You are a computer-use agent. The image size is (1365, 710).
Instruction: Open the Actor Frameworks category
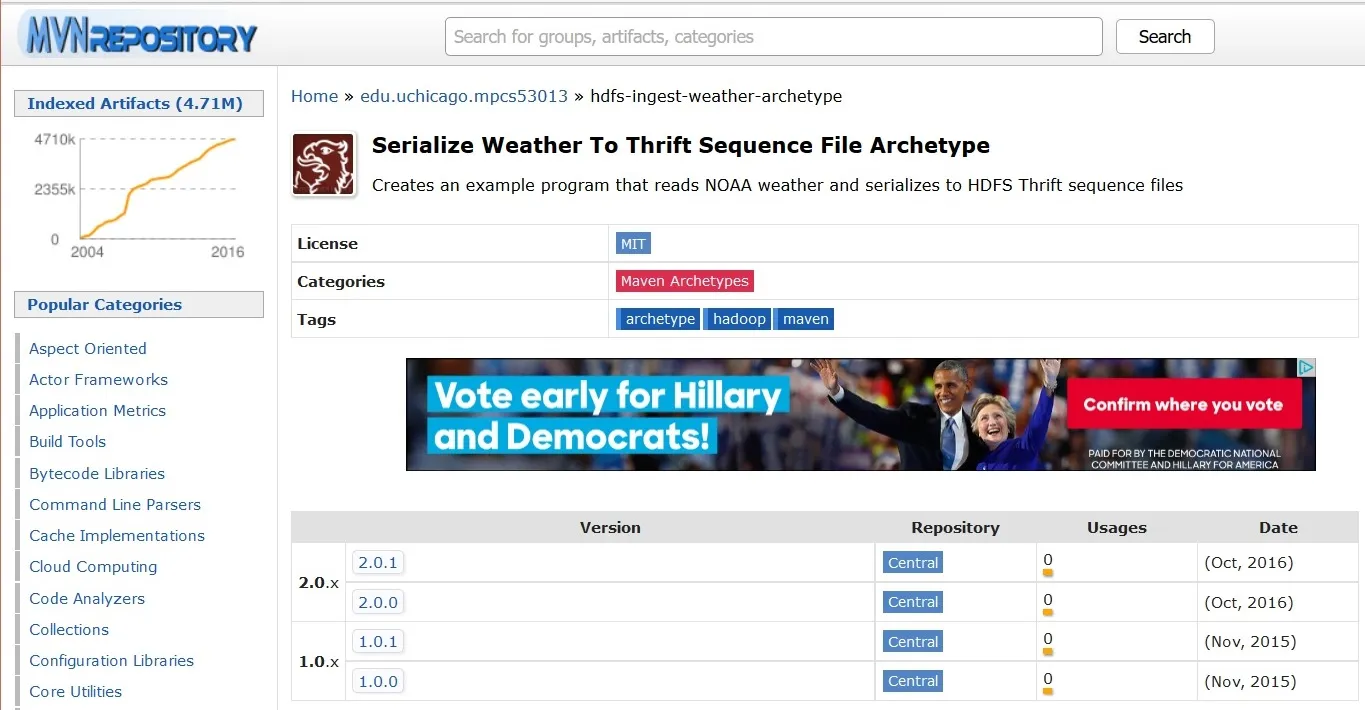click(99, 379)
